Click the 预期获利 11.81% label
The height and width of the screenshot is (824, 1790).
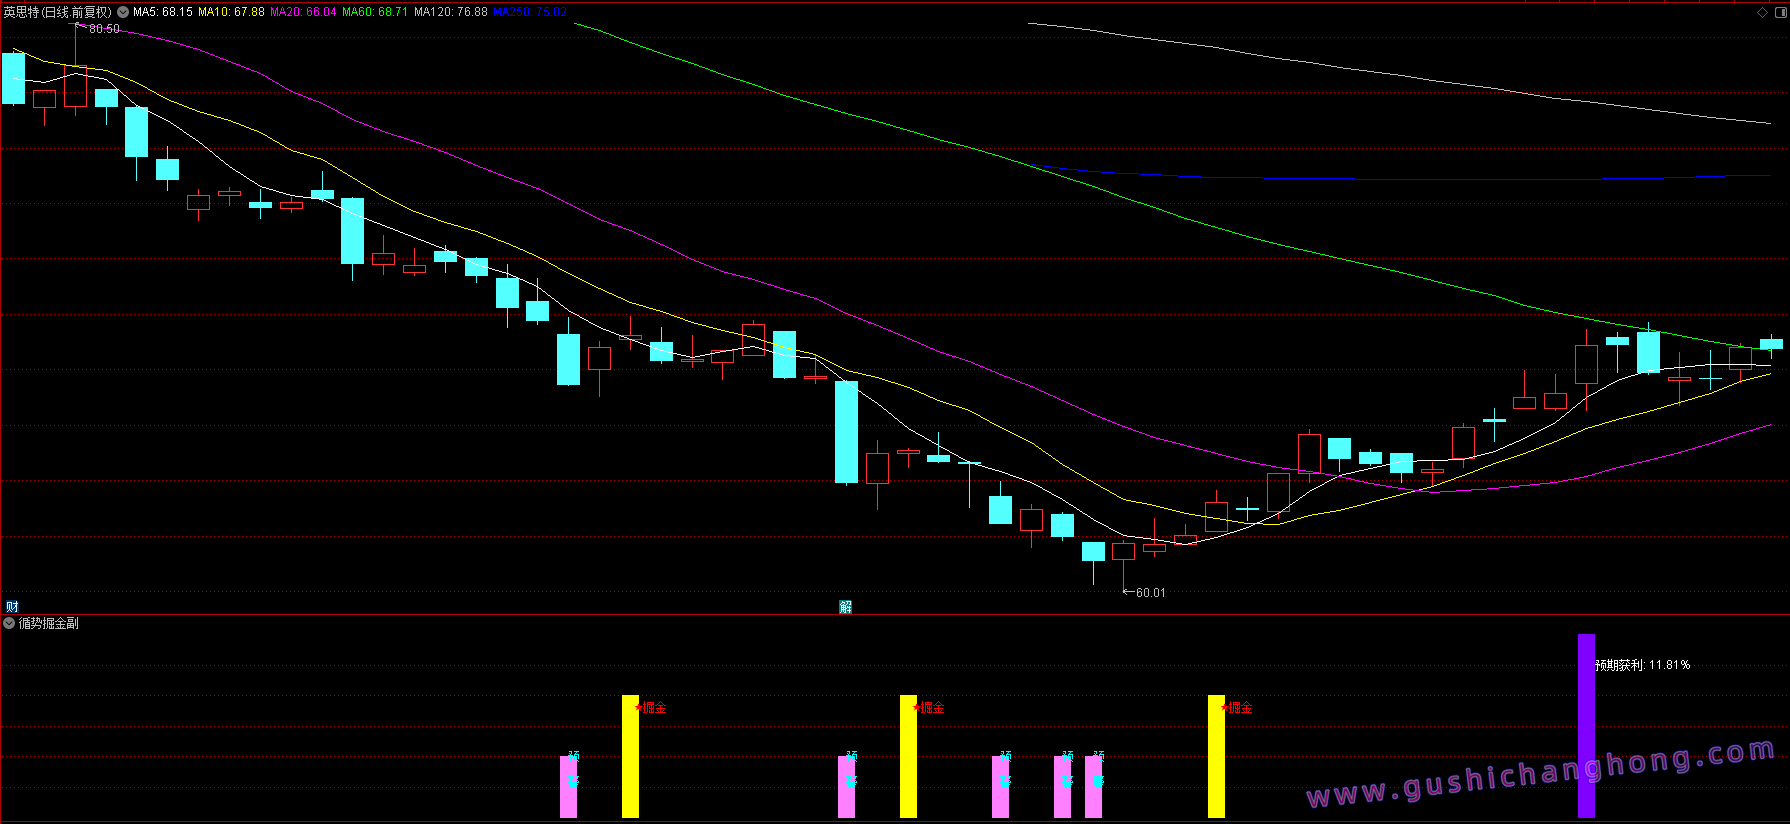(x=1642, y=665)
